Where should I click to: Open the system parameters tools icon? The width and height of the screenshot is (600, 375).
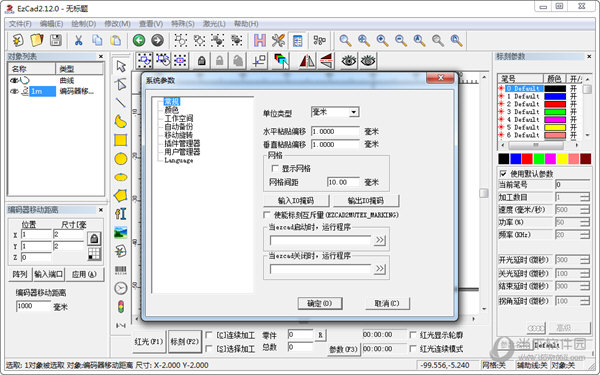(x=279, y=40)
